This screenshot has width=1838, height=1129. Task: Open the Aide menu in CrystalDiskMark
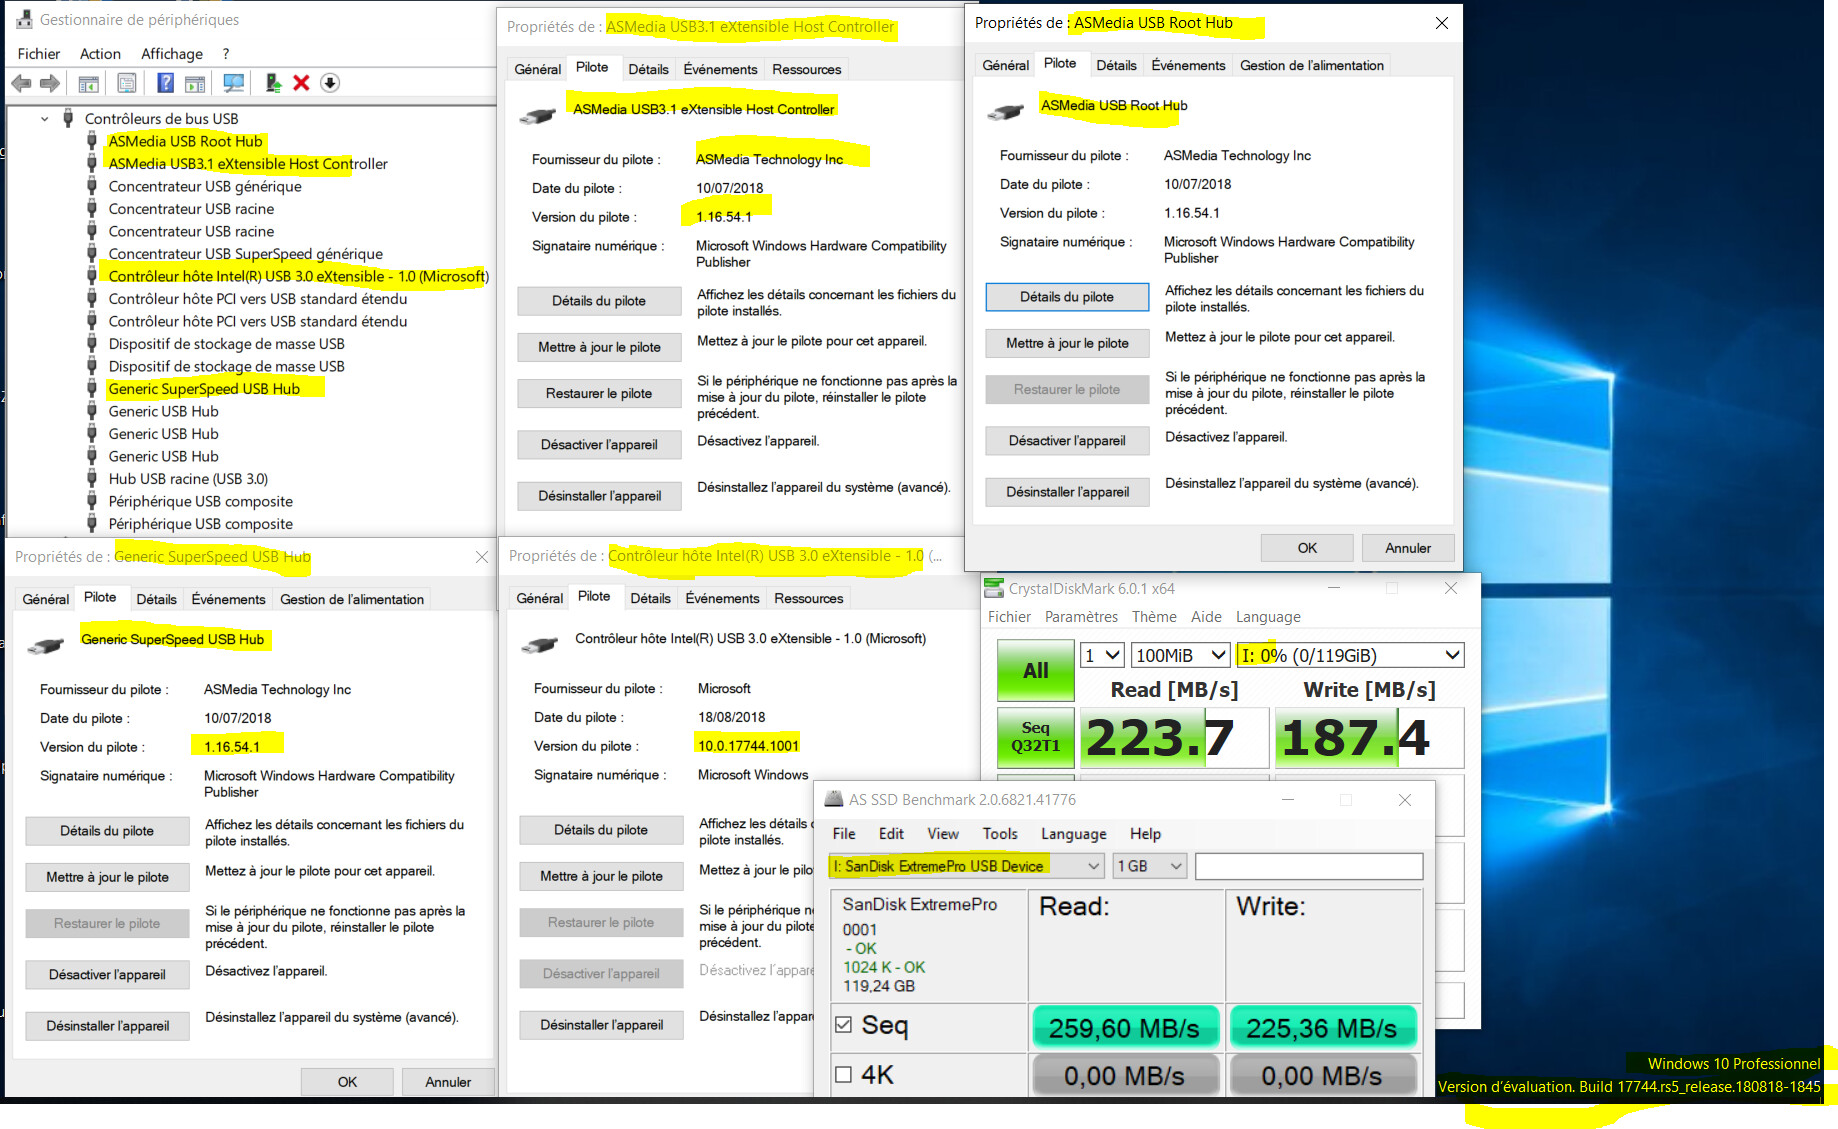pyautogui.click(x=1206, y=617)
